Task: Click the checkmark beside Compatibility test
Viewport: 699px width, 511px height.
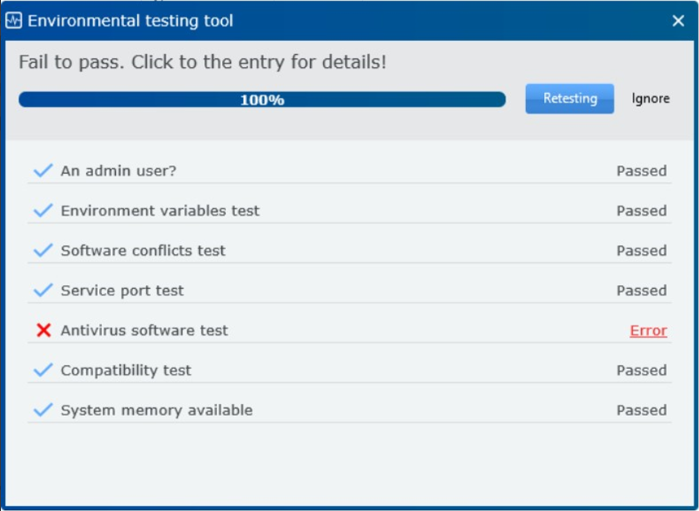Action: (x=43, y=370)
